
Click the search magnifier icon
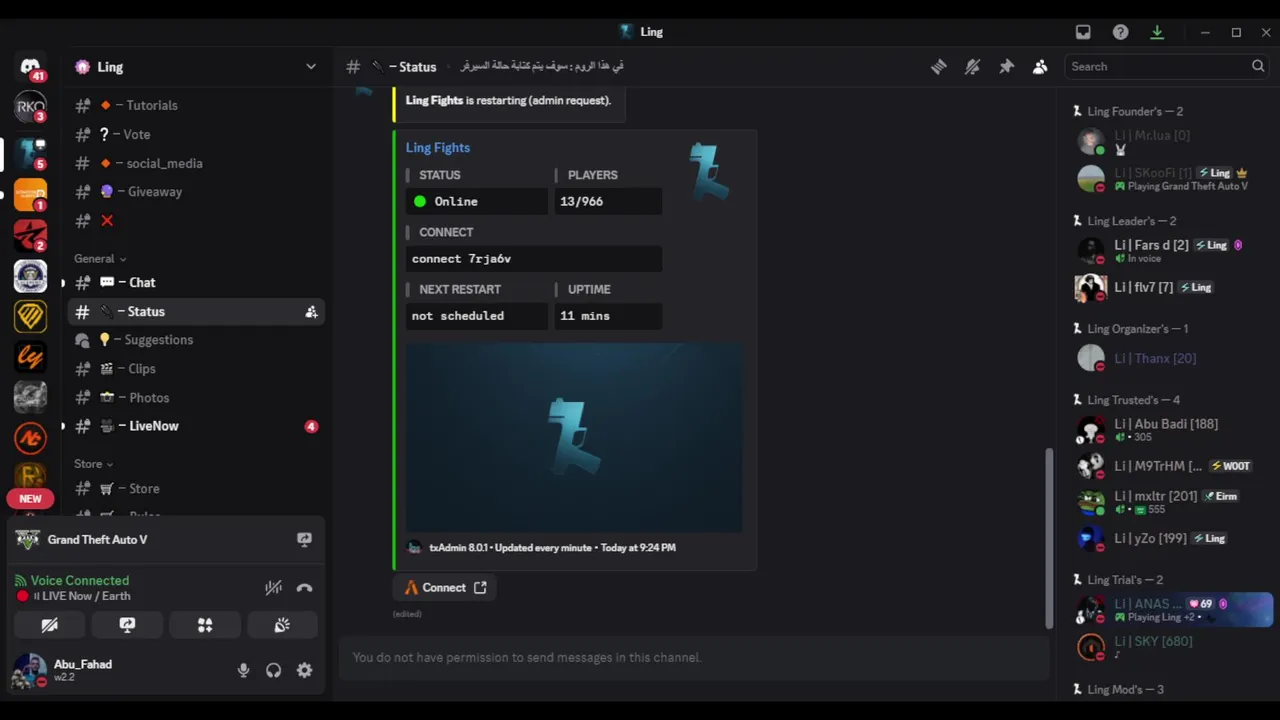pyautogui.click(x=1258, y=66)
